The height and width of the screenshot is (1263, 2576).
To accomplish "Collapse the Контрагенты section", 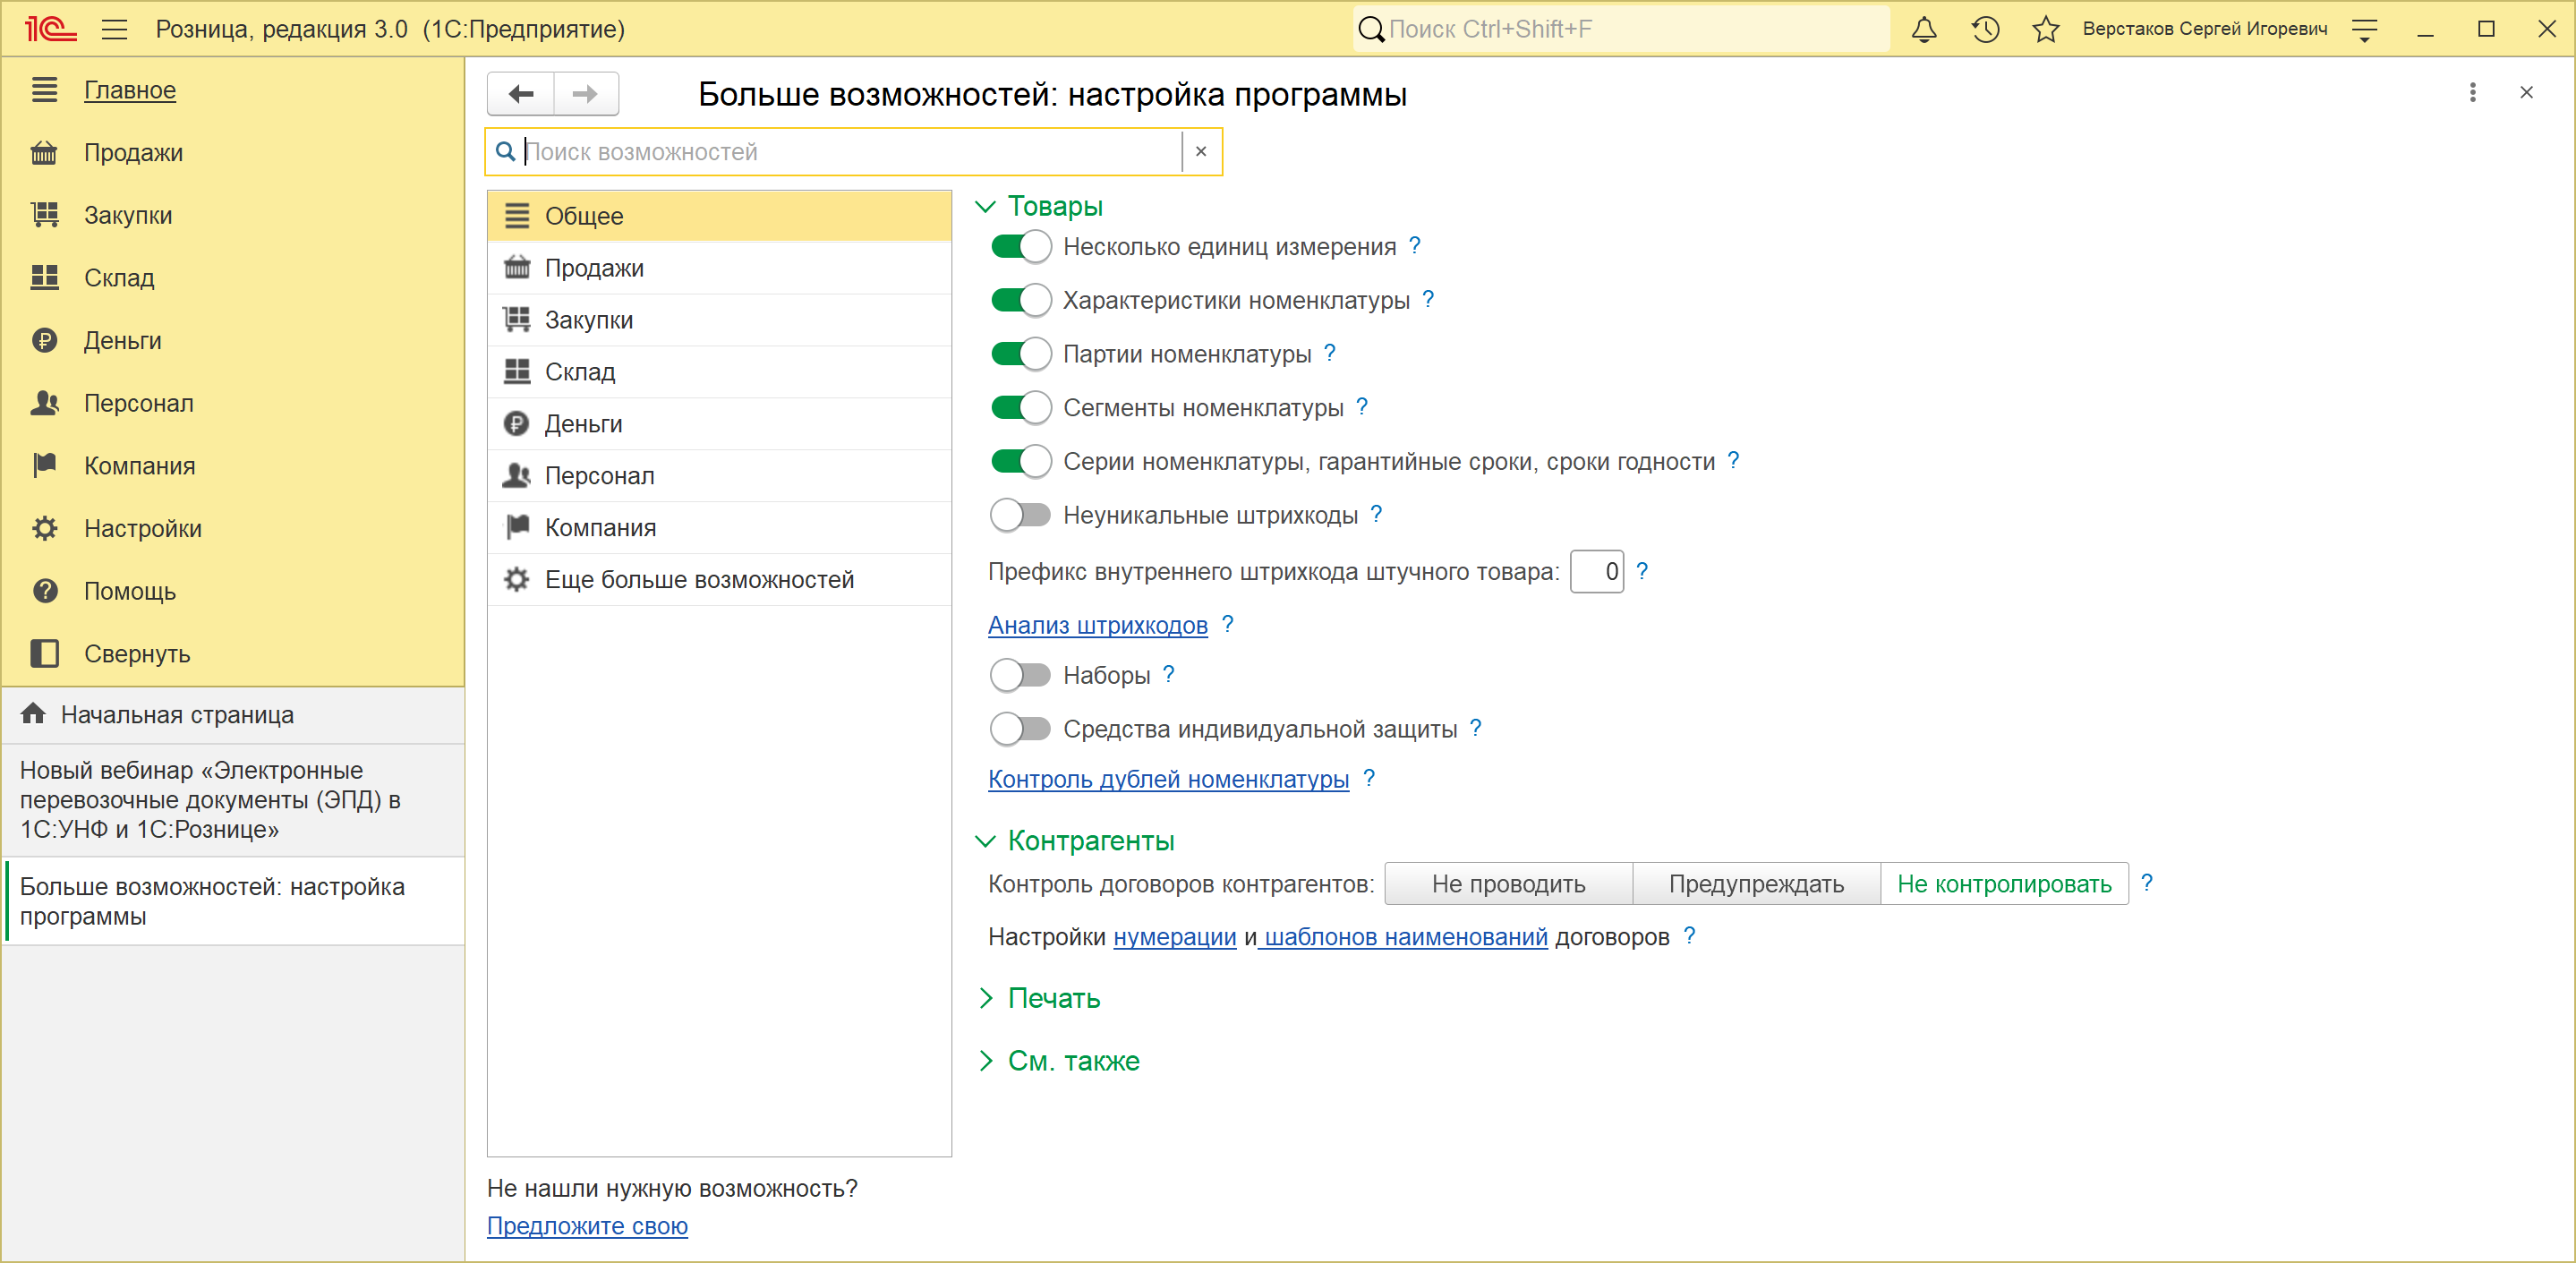I will pos(985,841).
